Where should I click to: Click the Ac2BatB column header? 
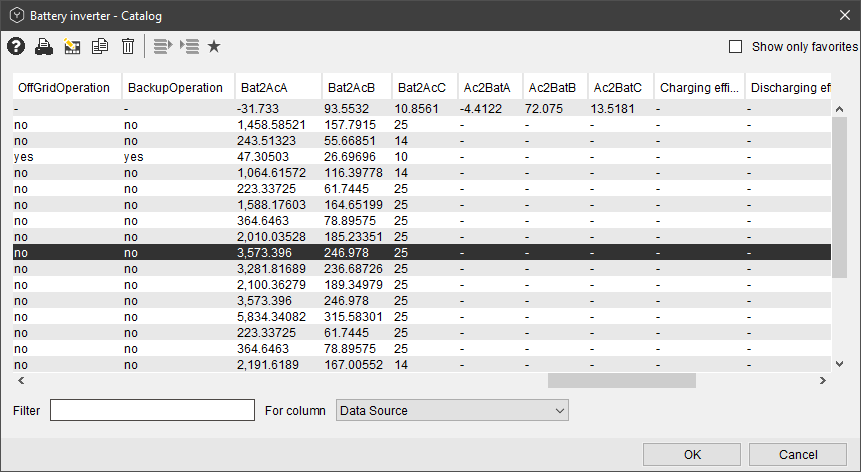[553, 88]
